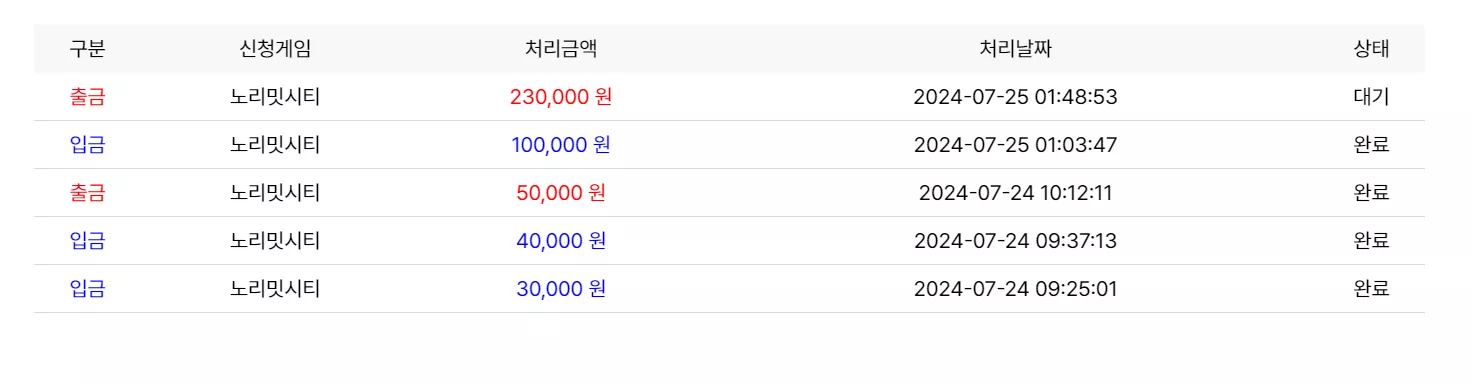
Task: Click the 완료 status in the 09:25:01 row
Action: tap(1371, 289)
